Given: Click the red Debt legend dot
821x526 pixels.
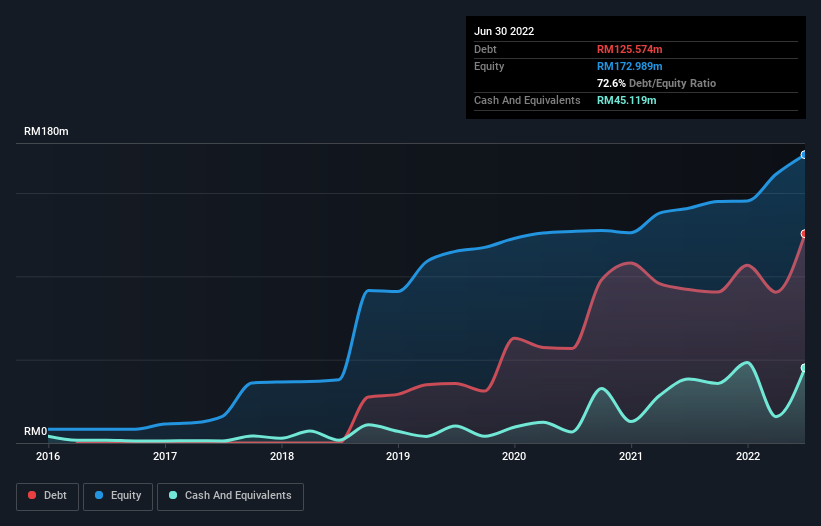Looking at the screenshot, I should (x=32, y=495).
